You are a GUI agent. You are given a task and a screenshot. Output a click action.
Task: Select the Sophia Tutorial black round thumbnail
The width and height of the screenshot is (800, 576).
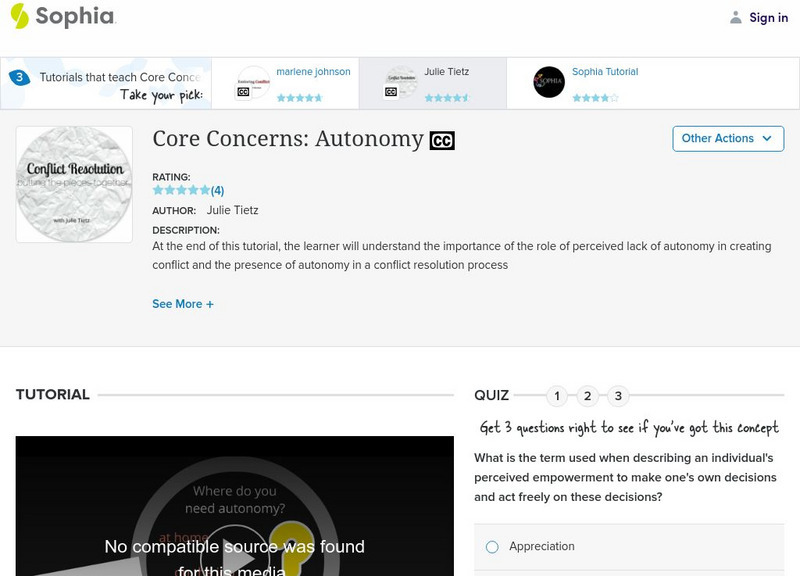point(549,82)
